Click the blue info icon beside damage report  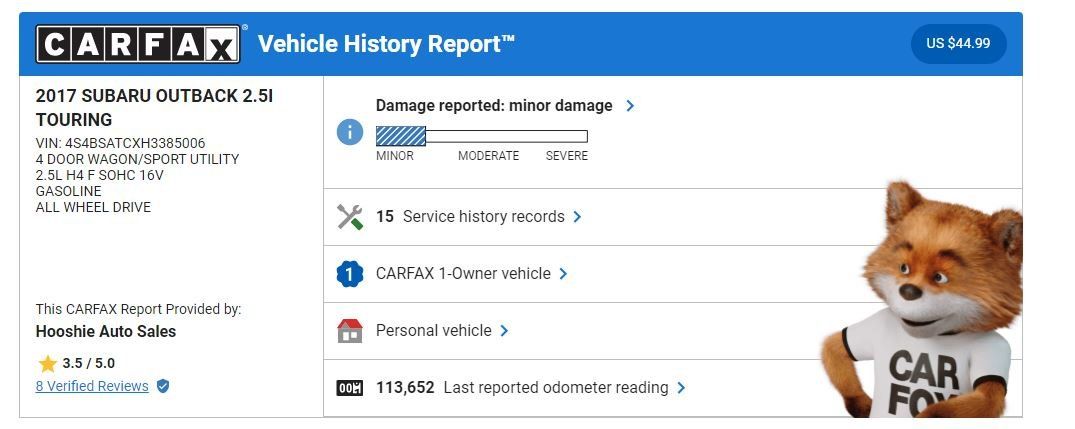pyautogui.click(x=350, y=132)
